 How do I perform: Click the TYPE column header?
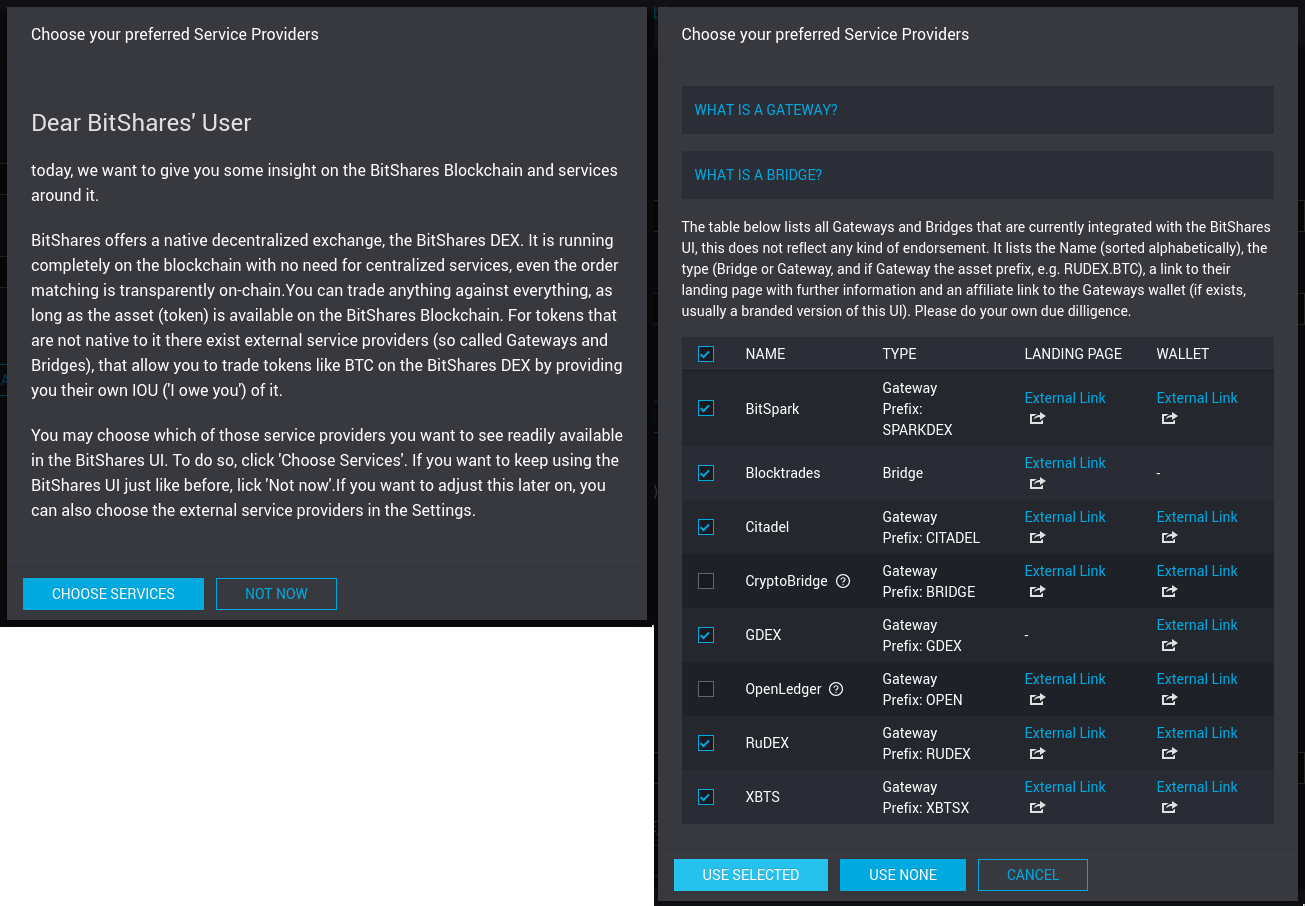click(x=899, y=354)
